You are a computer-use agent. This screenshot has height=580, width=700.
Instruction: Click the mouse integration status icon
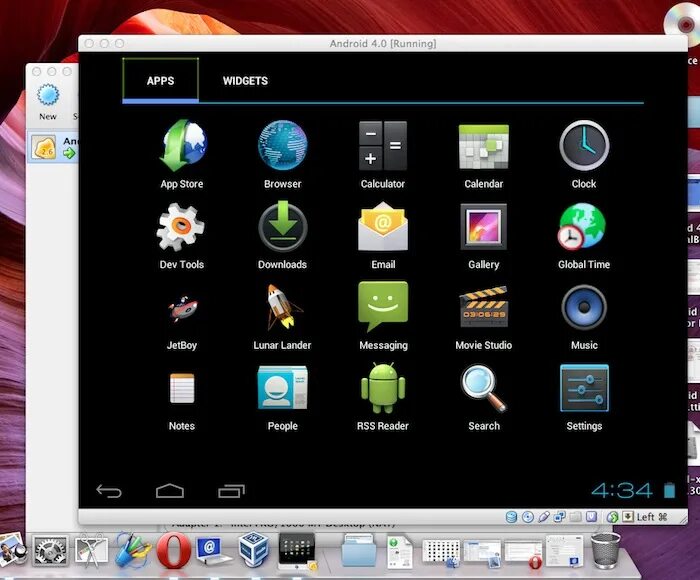click(612, 517)
